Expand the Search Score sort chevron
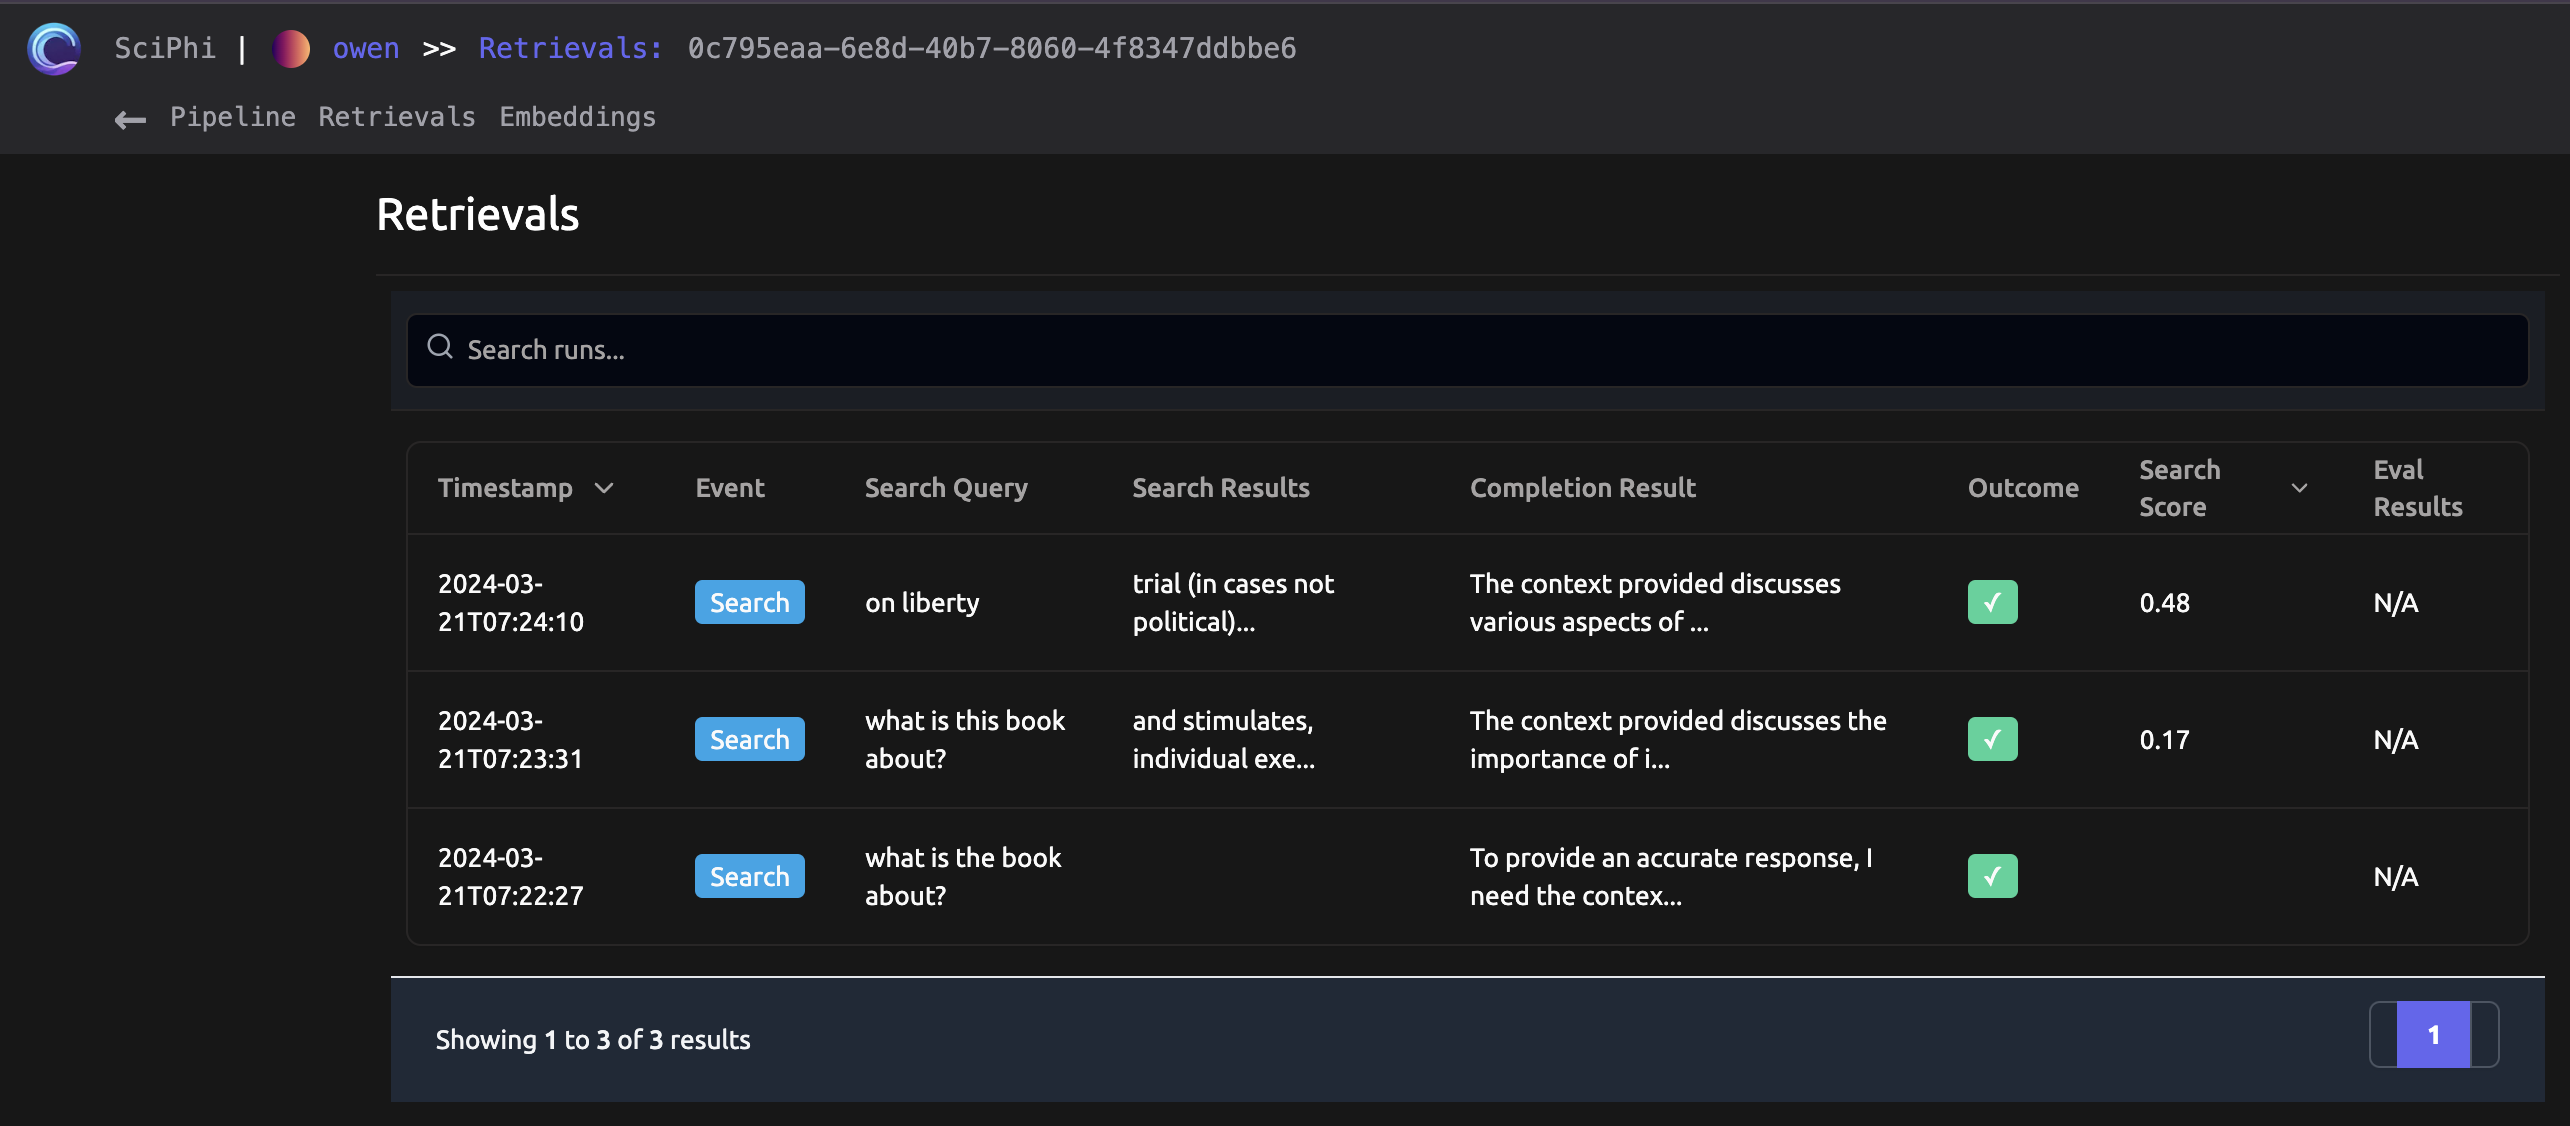The width and height of the screenshot is (2570, 1126). [x=2299, y=488]
